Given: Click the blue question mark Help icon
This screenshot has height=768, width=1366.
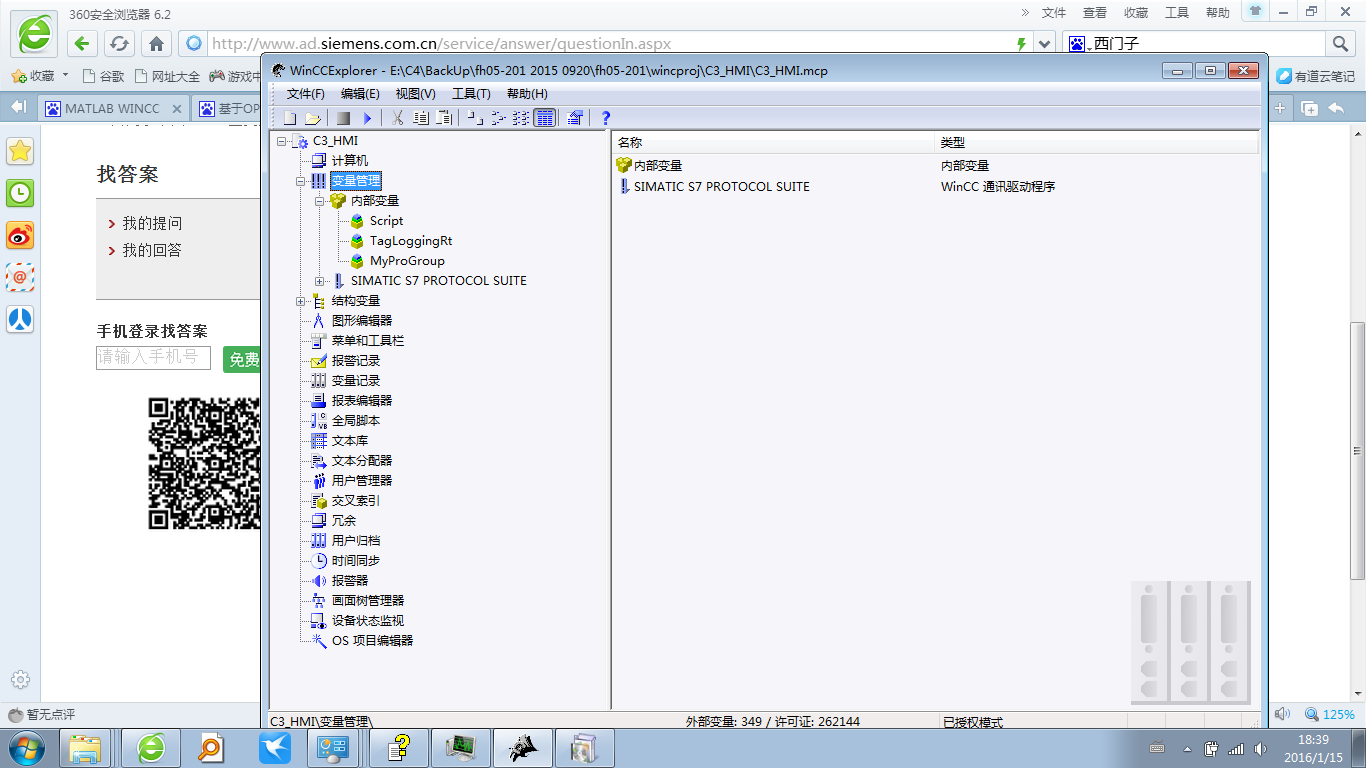Looking at the screenshot, I should 605,118.
